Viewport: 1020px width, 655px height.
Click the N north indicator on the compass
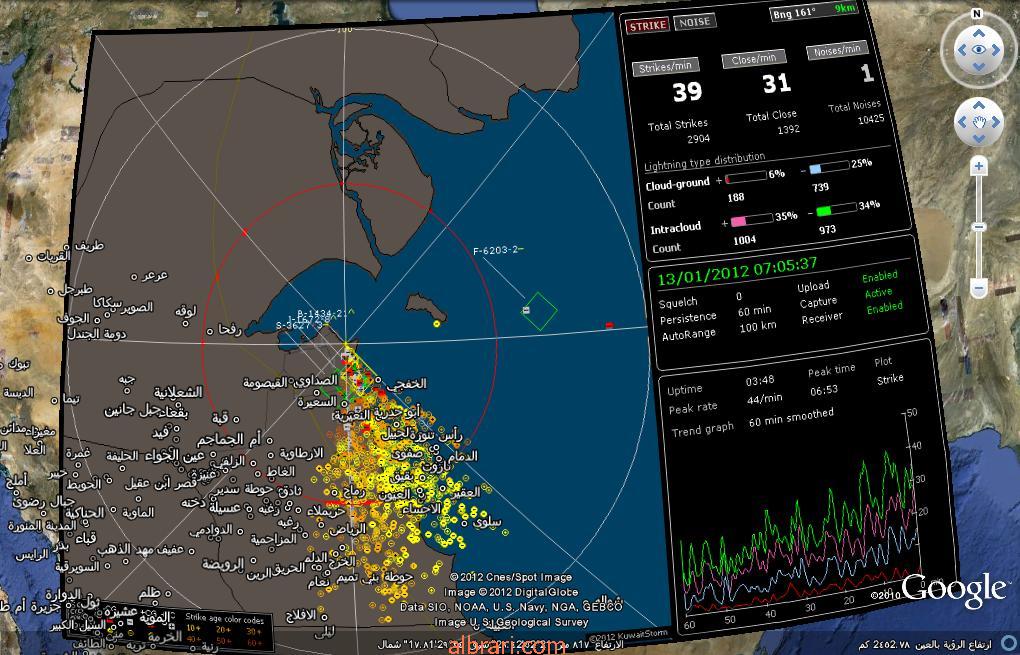pos(977,14)
